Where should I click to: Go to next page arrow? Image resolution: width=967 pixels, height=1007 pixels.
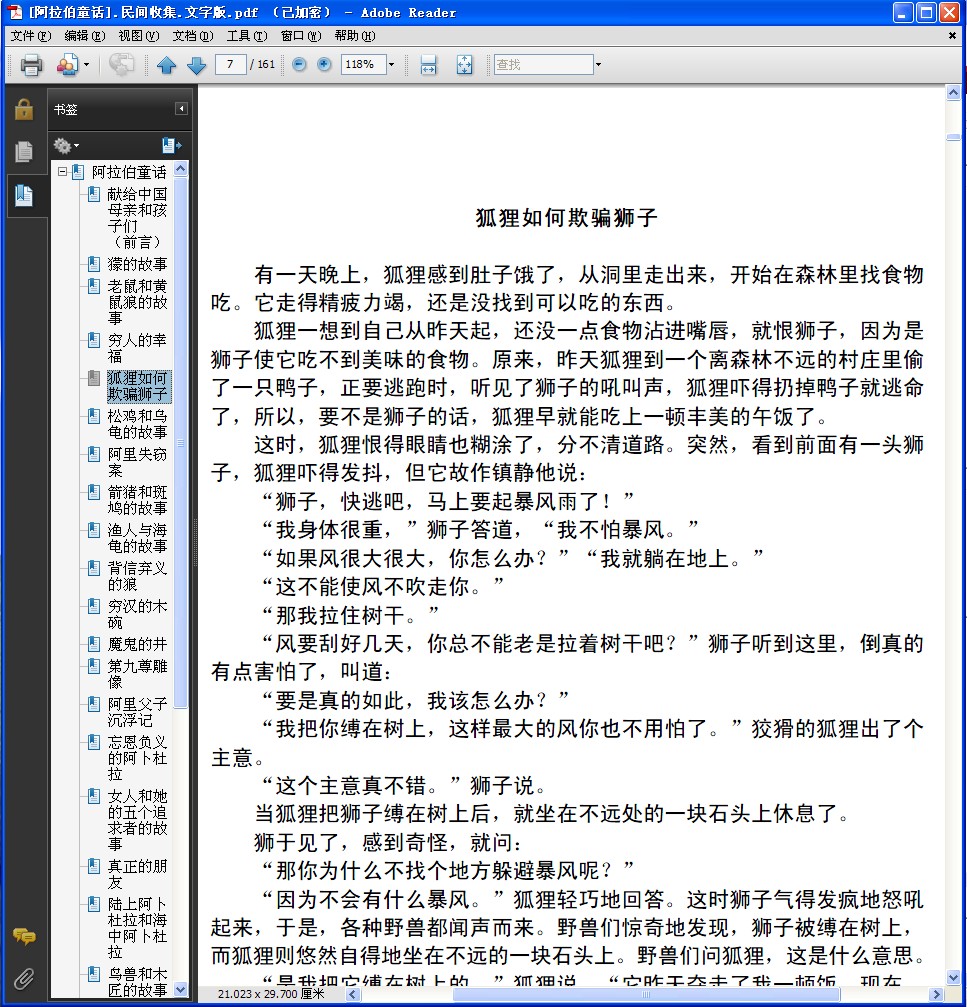196,64
